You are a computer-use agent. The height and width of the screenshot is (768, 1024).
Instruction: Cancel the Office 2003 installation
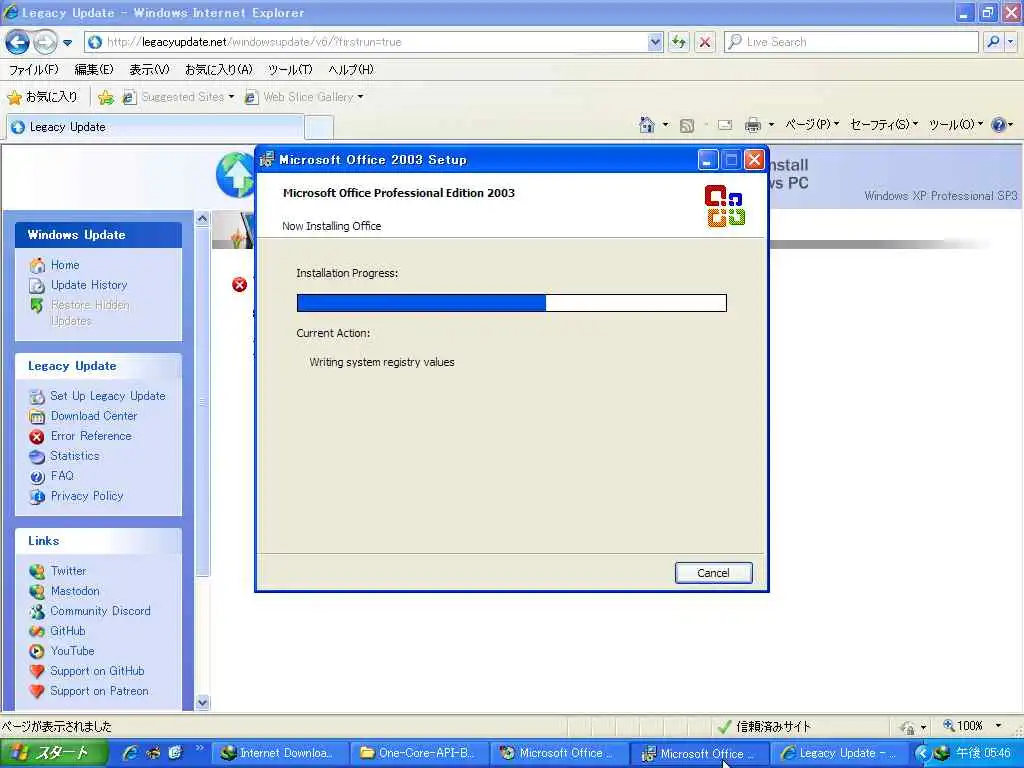point(713,573)
